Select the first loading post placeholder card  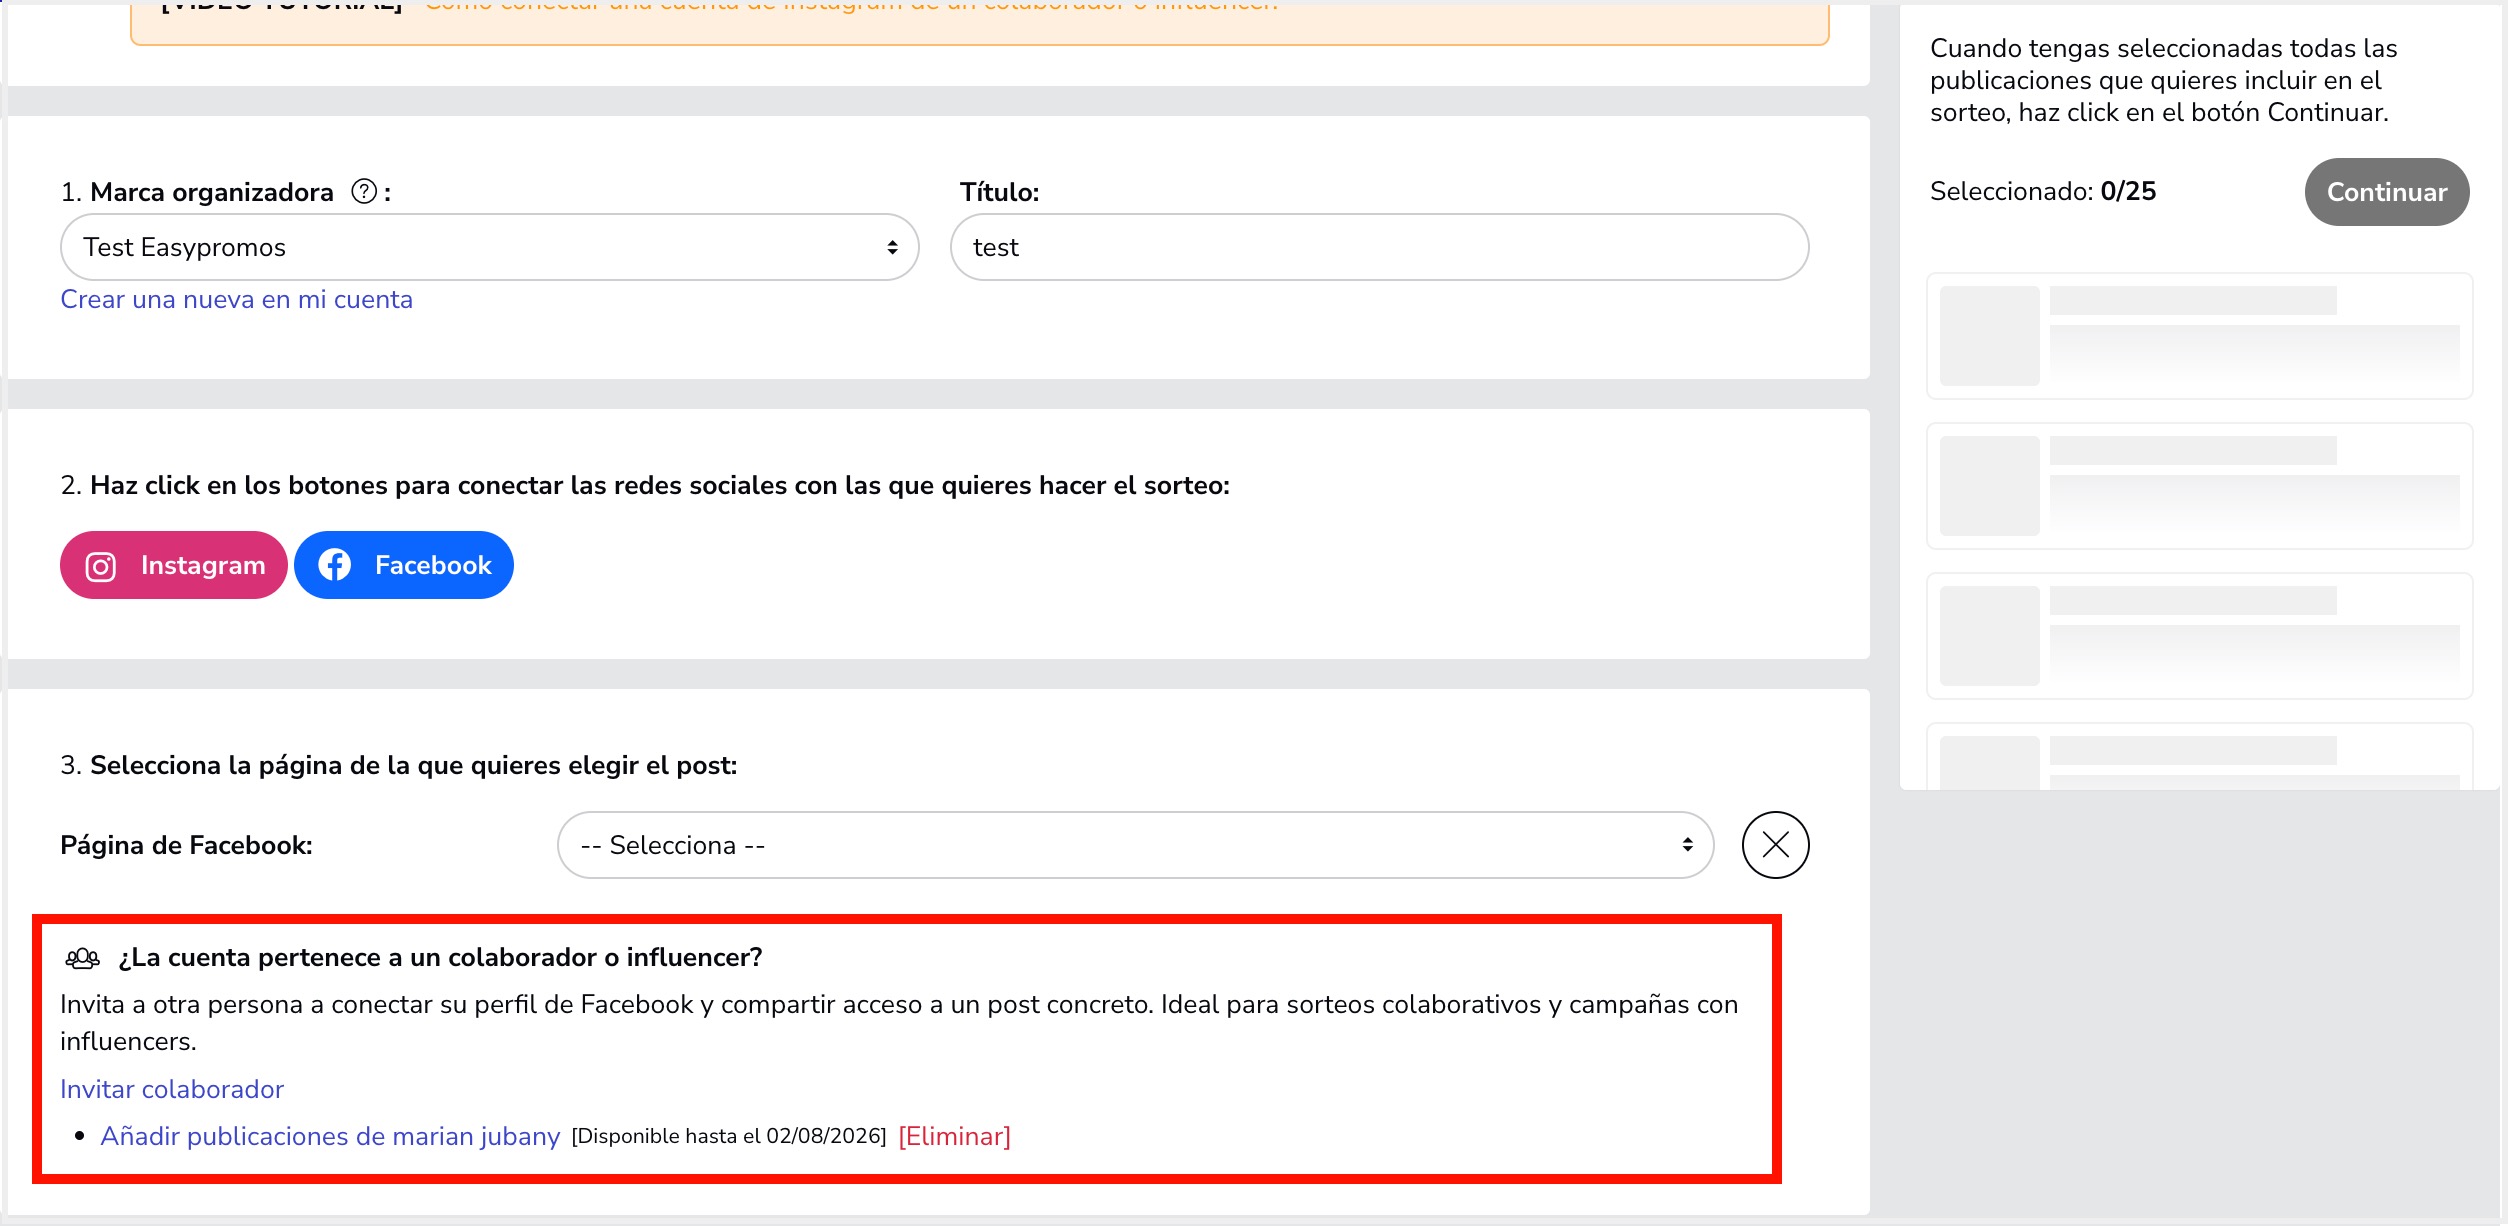pyautogui.click(x=2199, y=336)
